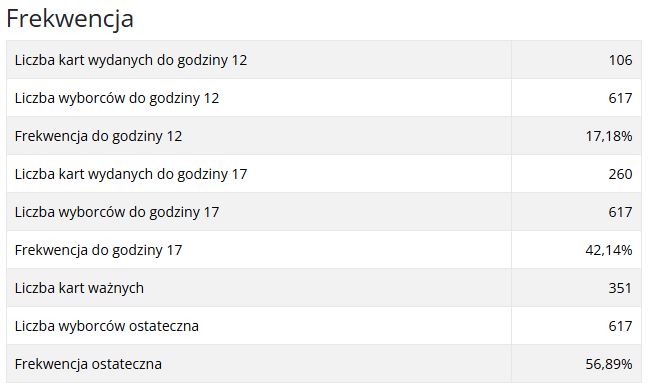Click the 17,18% turnout value
652x388 pixels.
(x=609, y=136)
